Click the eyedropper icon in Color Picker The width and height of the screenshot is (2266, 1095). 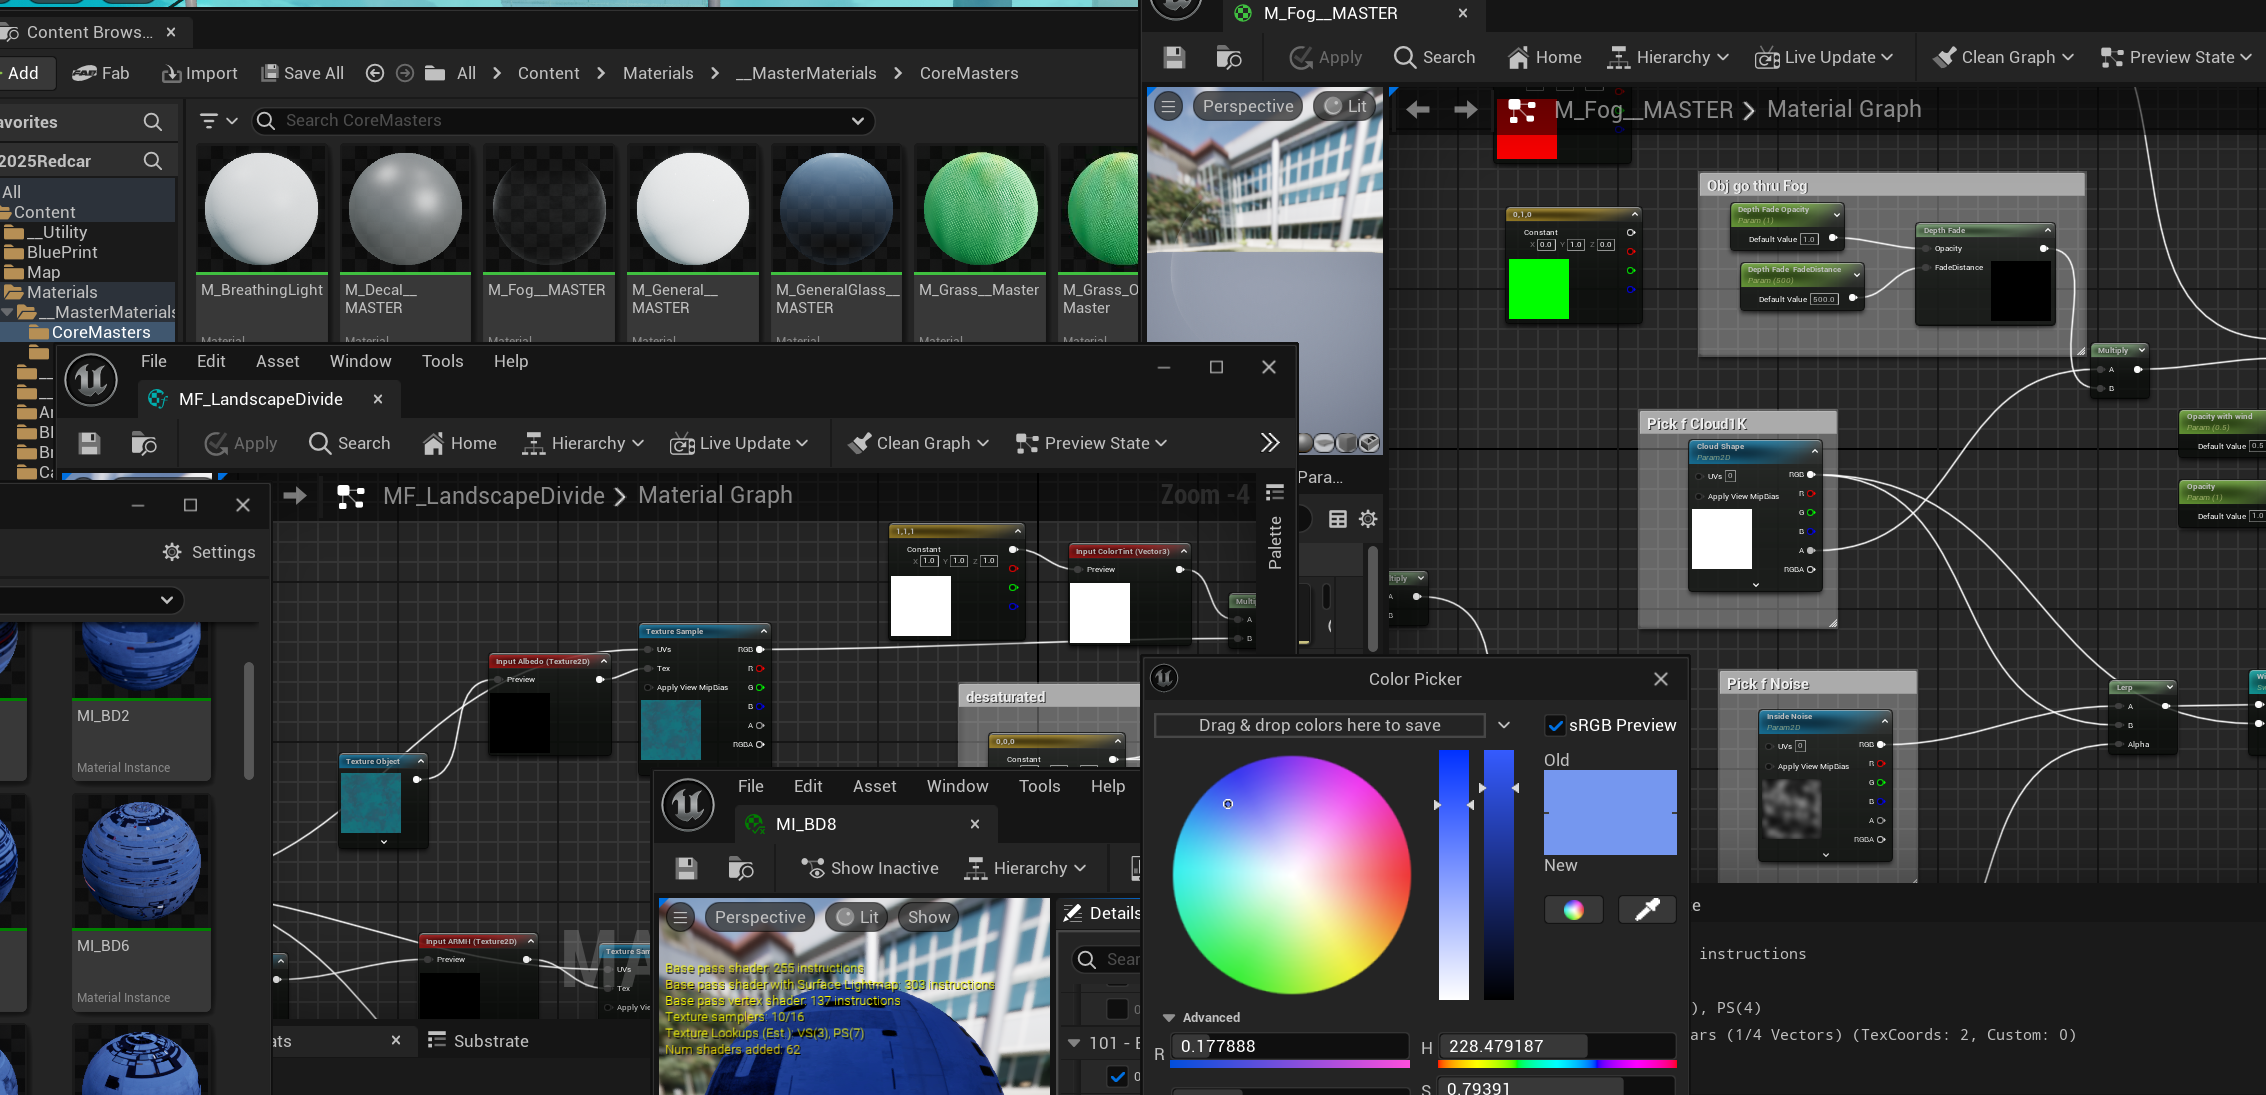click(x=1646, y=909)
